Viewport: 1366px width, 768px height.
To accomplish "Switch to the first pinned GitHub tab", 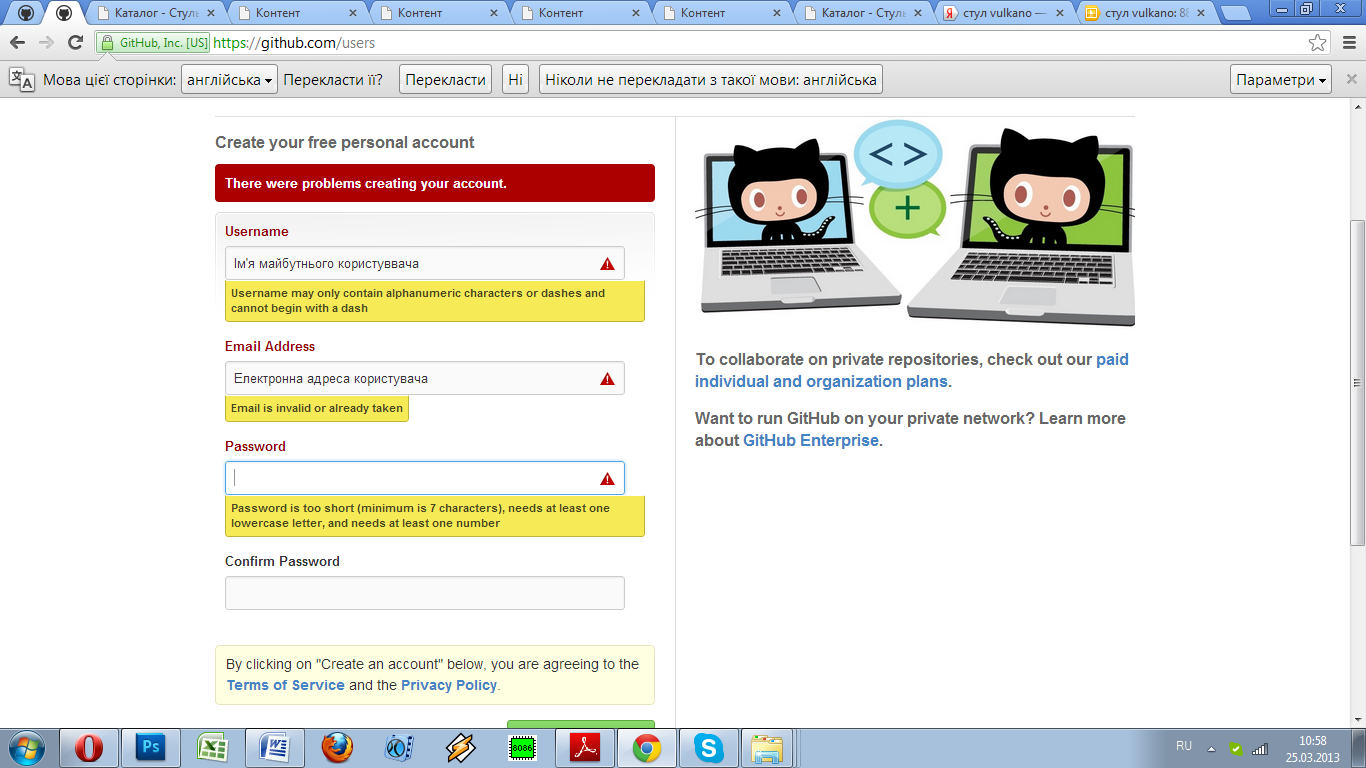I will point(27,13).
